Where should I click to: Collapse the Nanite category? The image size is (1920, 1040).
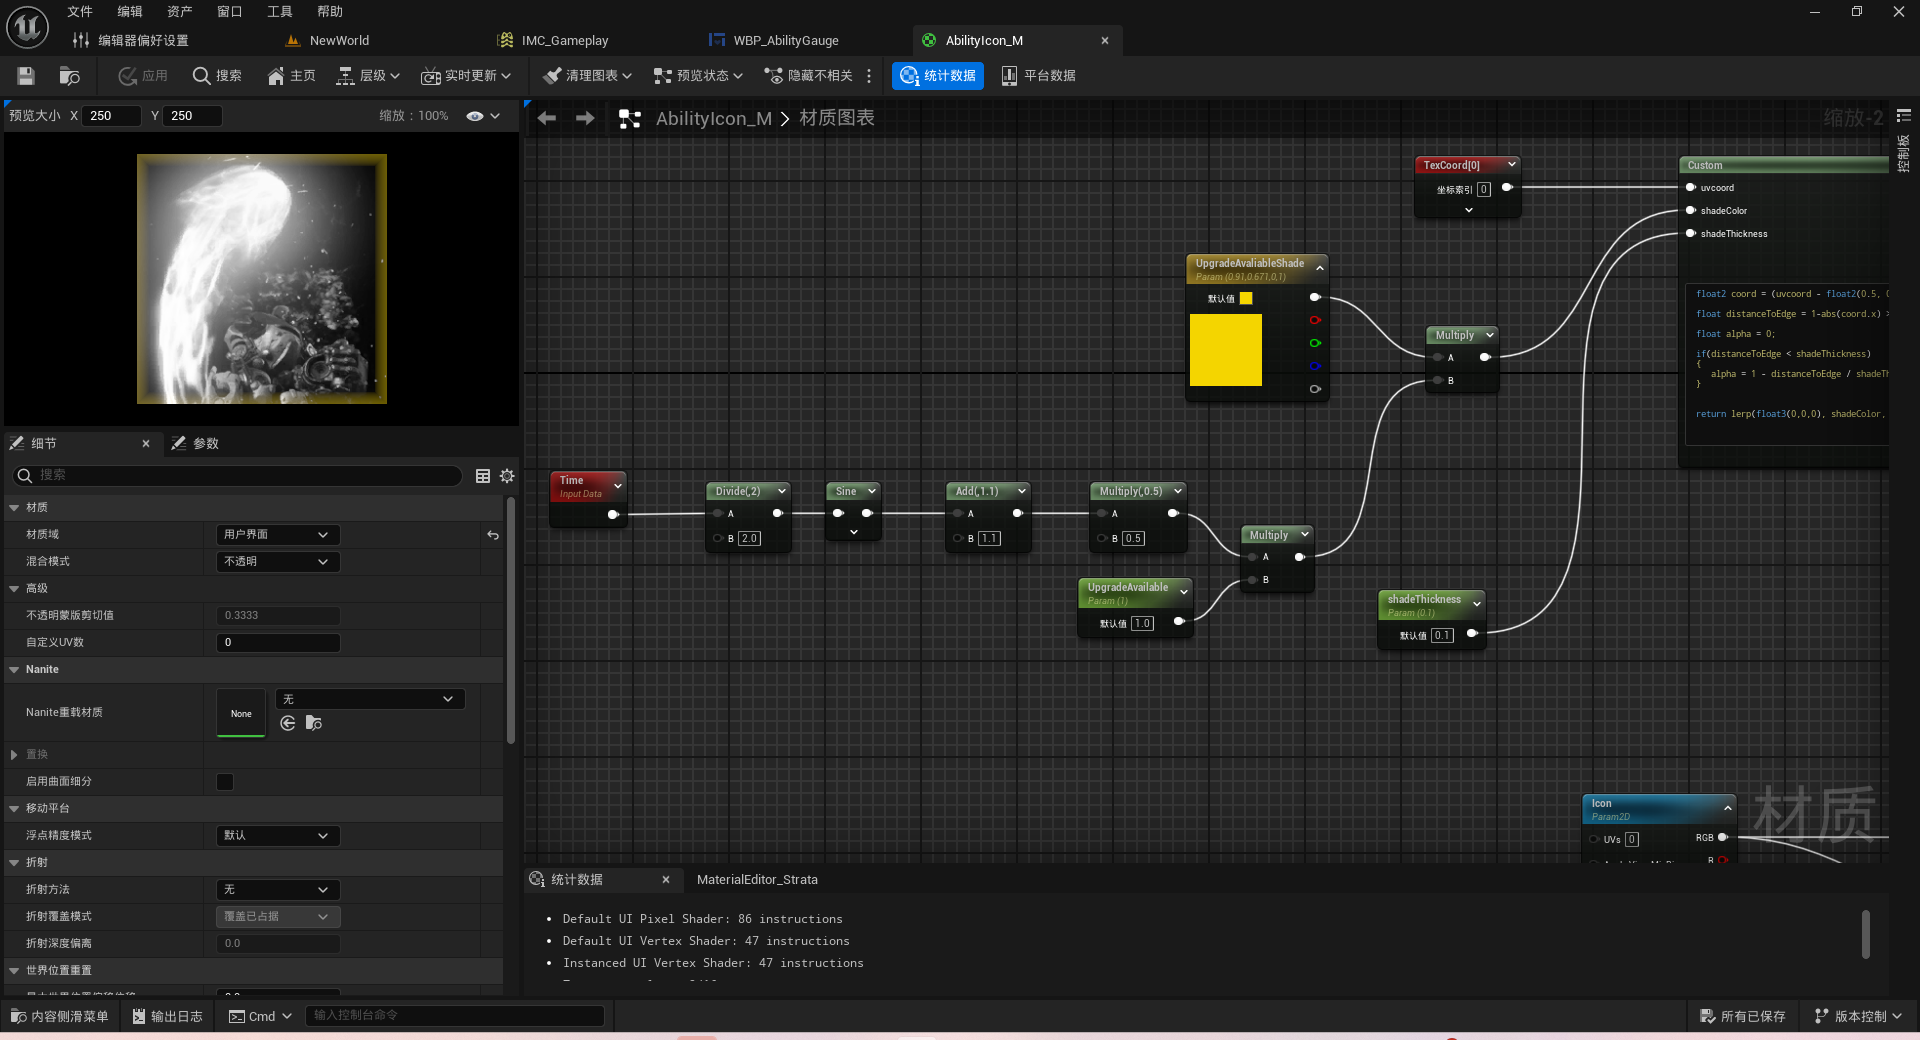coord(14,670)
